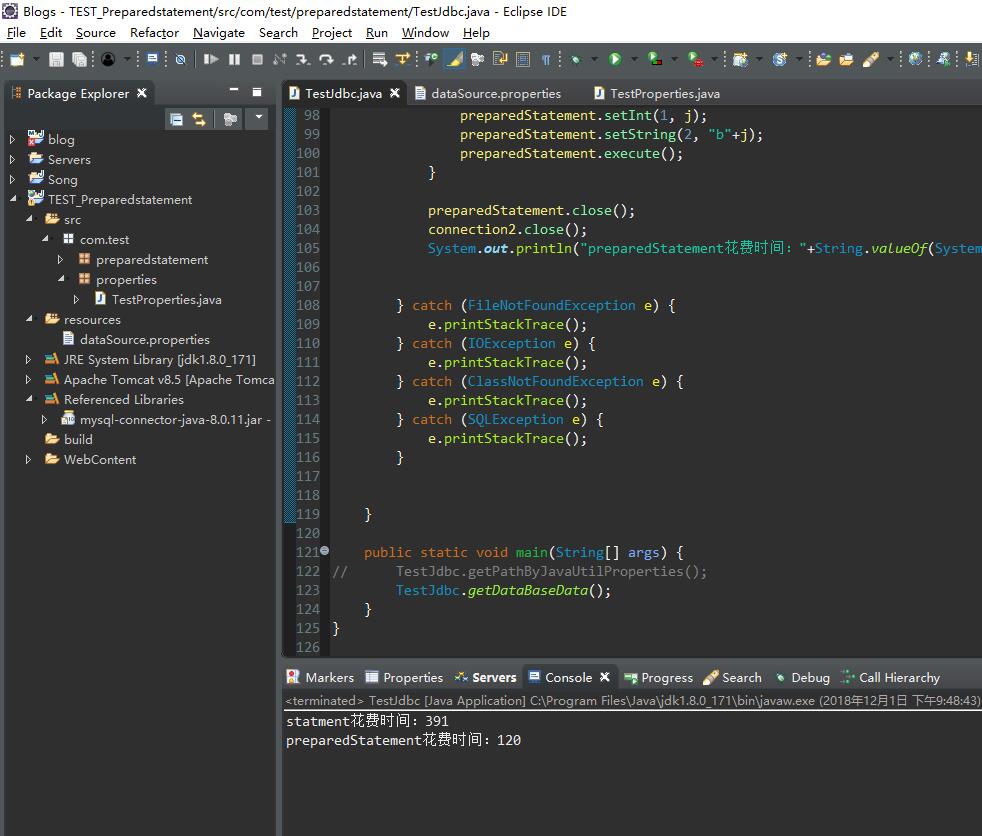Screen dimensions: 982x836
Task: Close the Package Explorer view
Action: click(x=142, y=93)
